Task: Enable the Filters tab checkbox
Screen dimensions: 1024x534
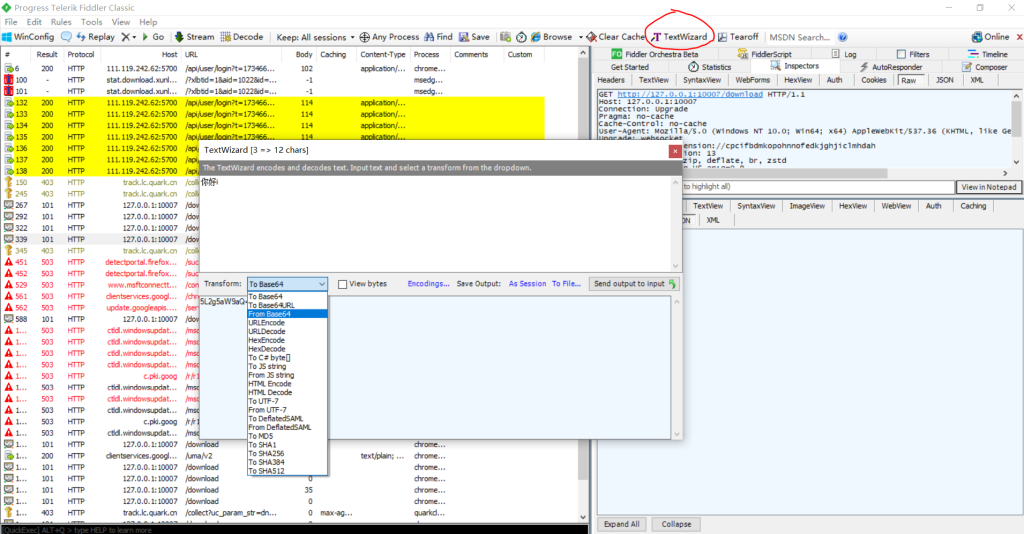Action: (901, 54)
